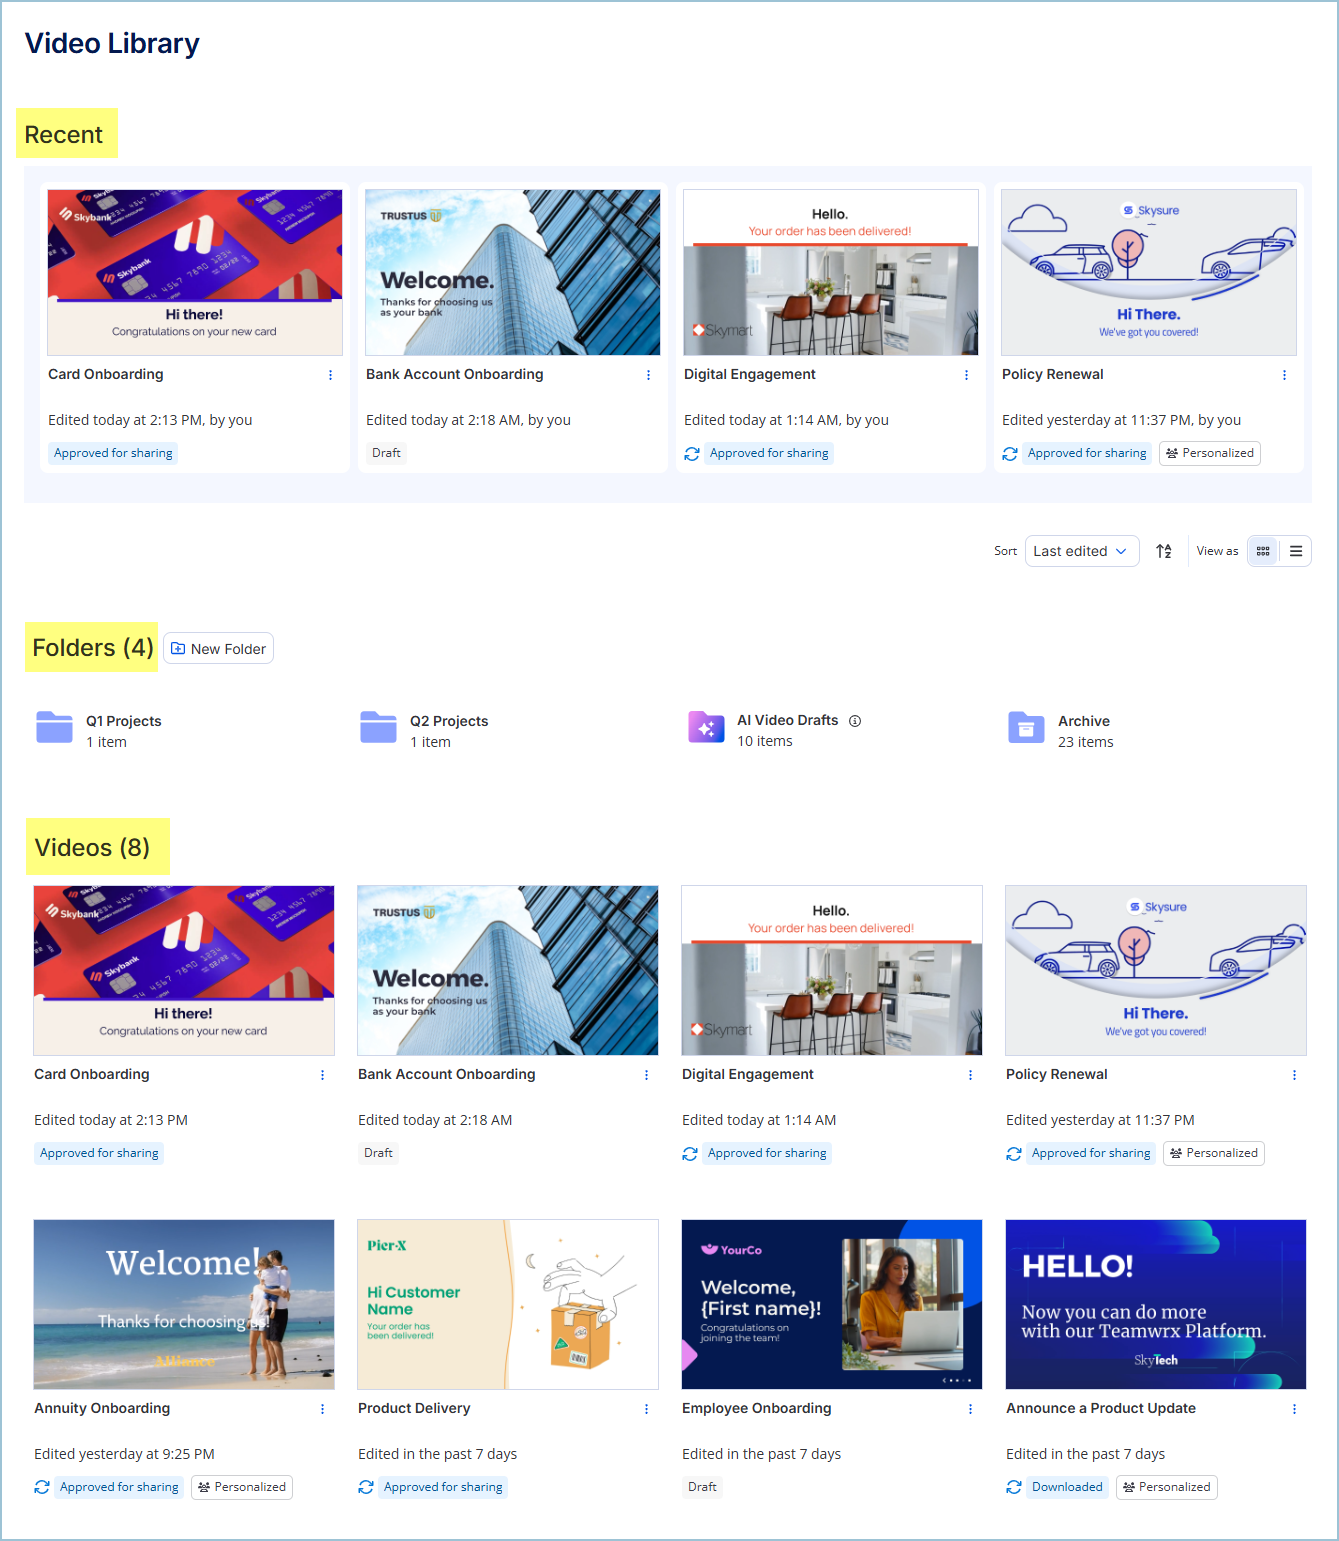Open the three-dot menu for Product Delivery
This screenshot has width=1339, height=1541.
tap(646, 1409)
